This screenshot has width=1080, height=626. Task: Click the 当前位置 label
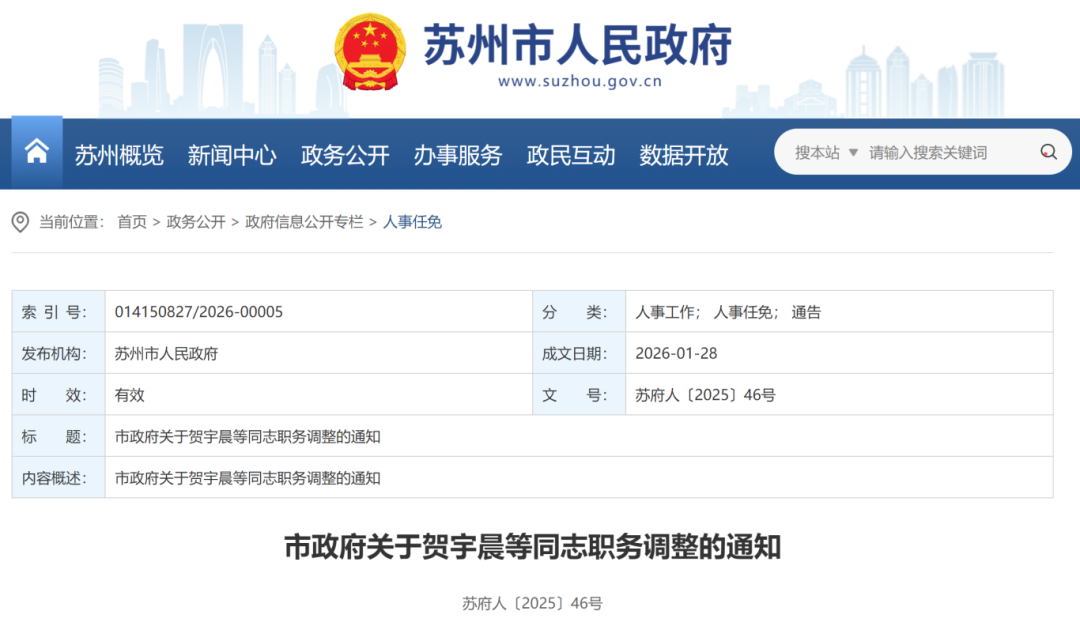(x=71, y=222)
